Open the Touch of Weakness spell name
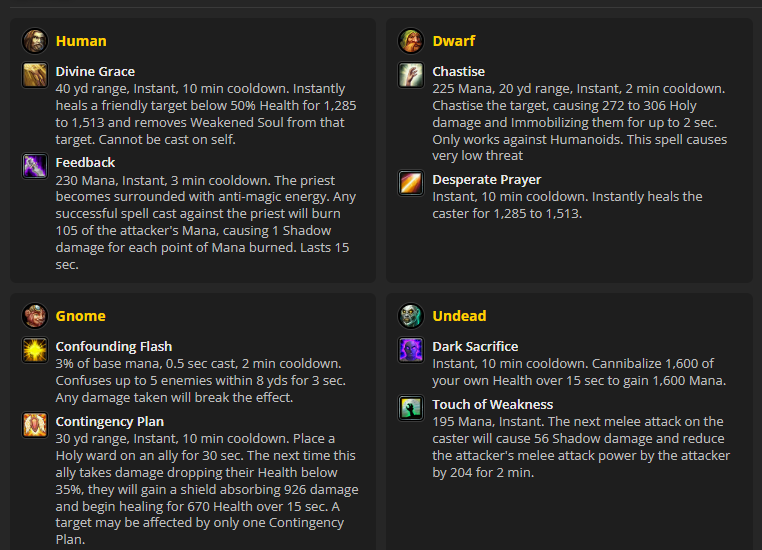Image resolution: width=762 pixels, height=550 pixels. 493,404
